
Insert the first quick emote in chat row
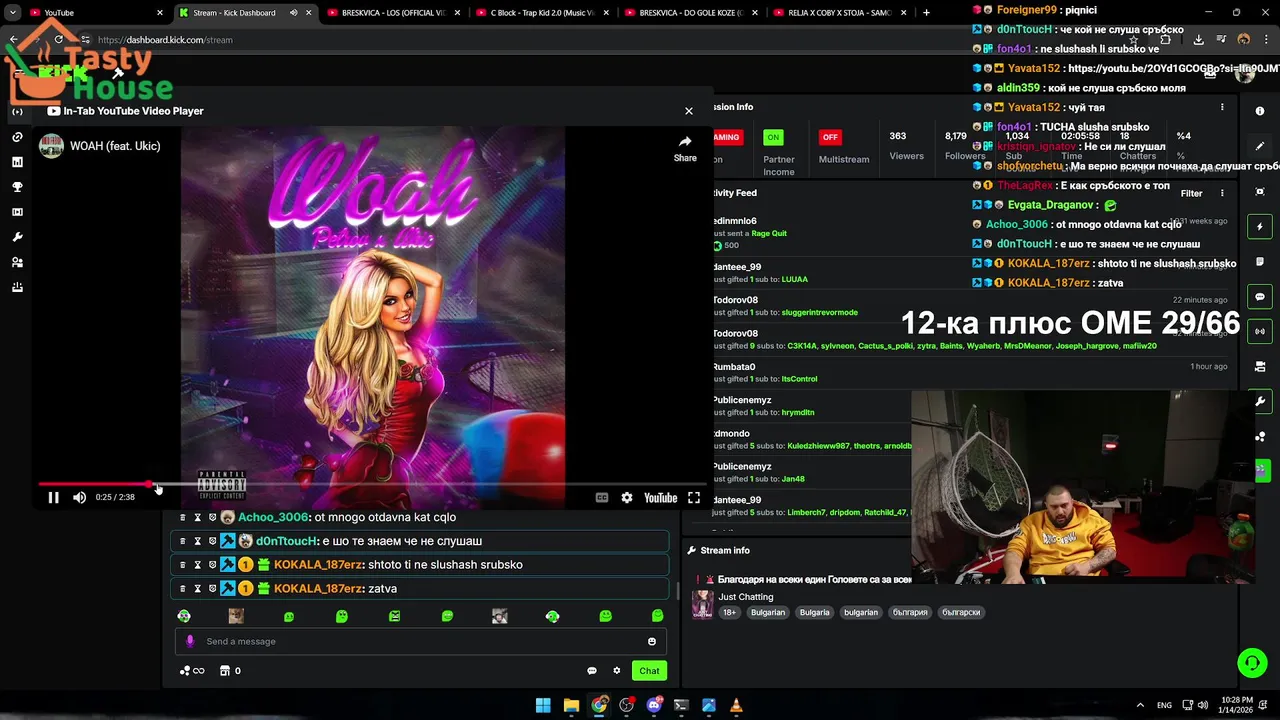184,616
